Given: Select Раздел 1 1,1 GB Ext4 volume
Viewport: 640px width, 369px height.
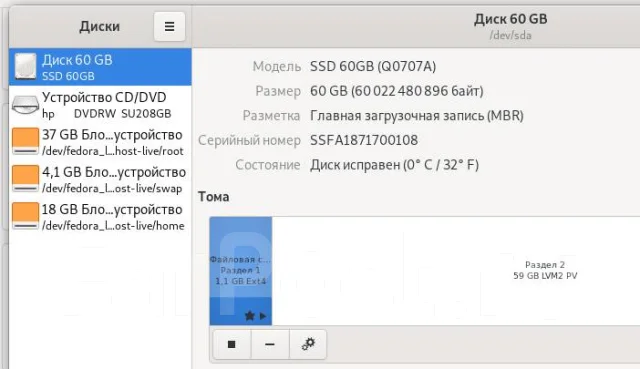Looking at the screenshot, I should click(241, 271).
